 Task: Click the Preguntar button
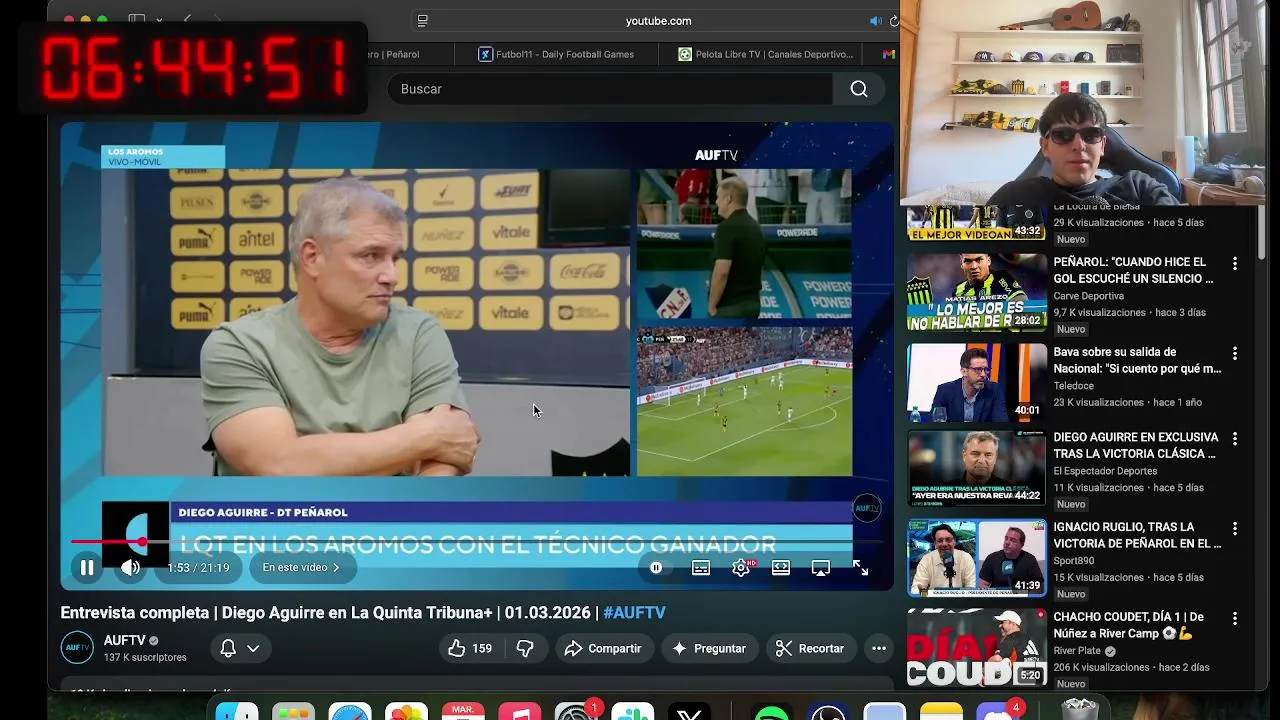click(709, 648)
